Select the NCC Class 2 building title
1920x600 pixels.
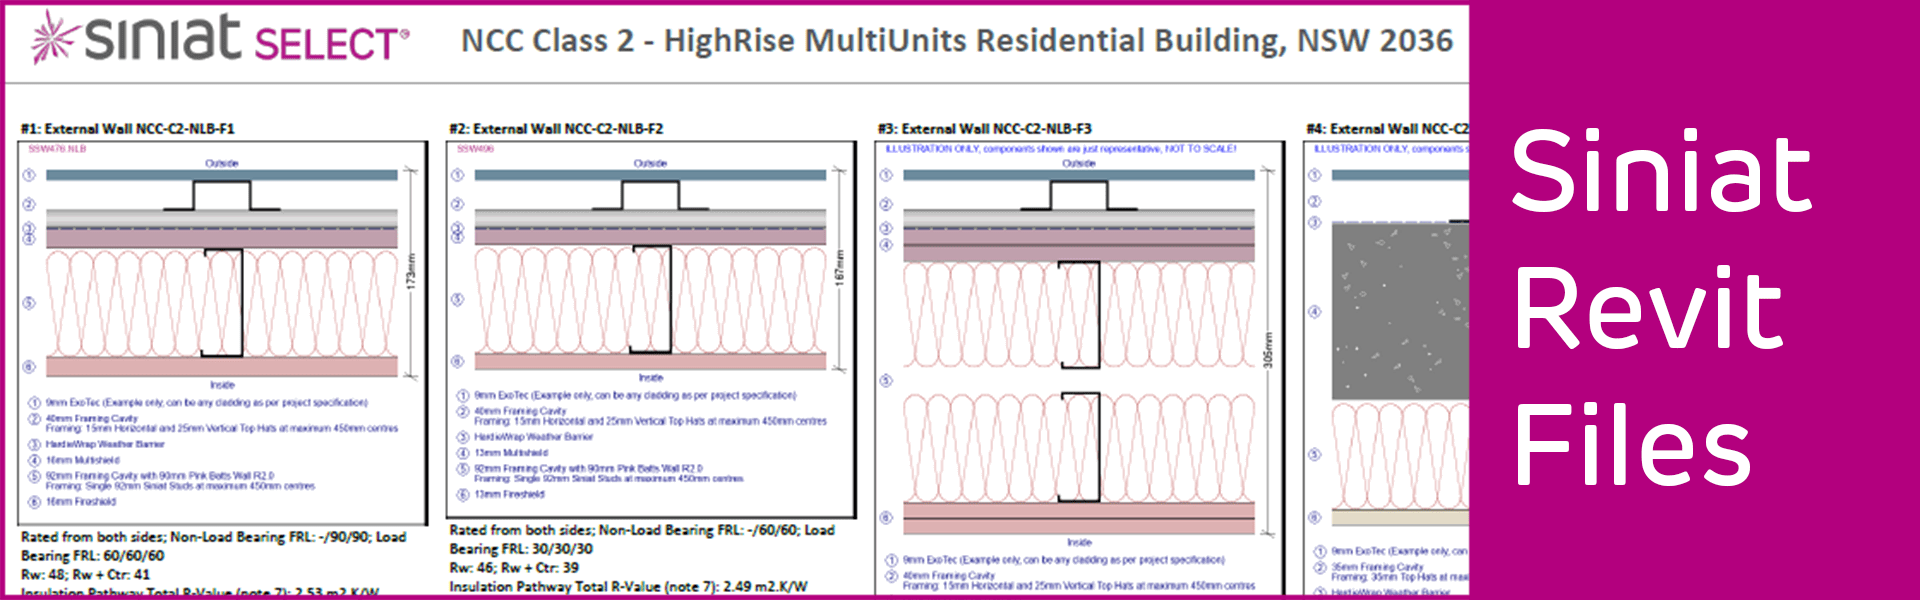click(x=956, y=40)
